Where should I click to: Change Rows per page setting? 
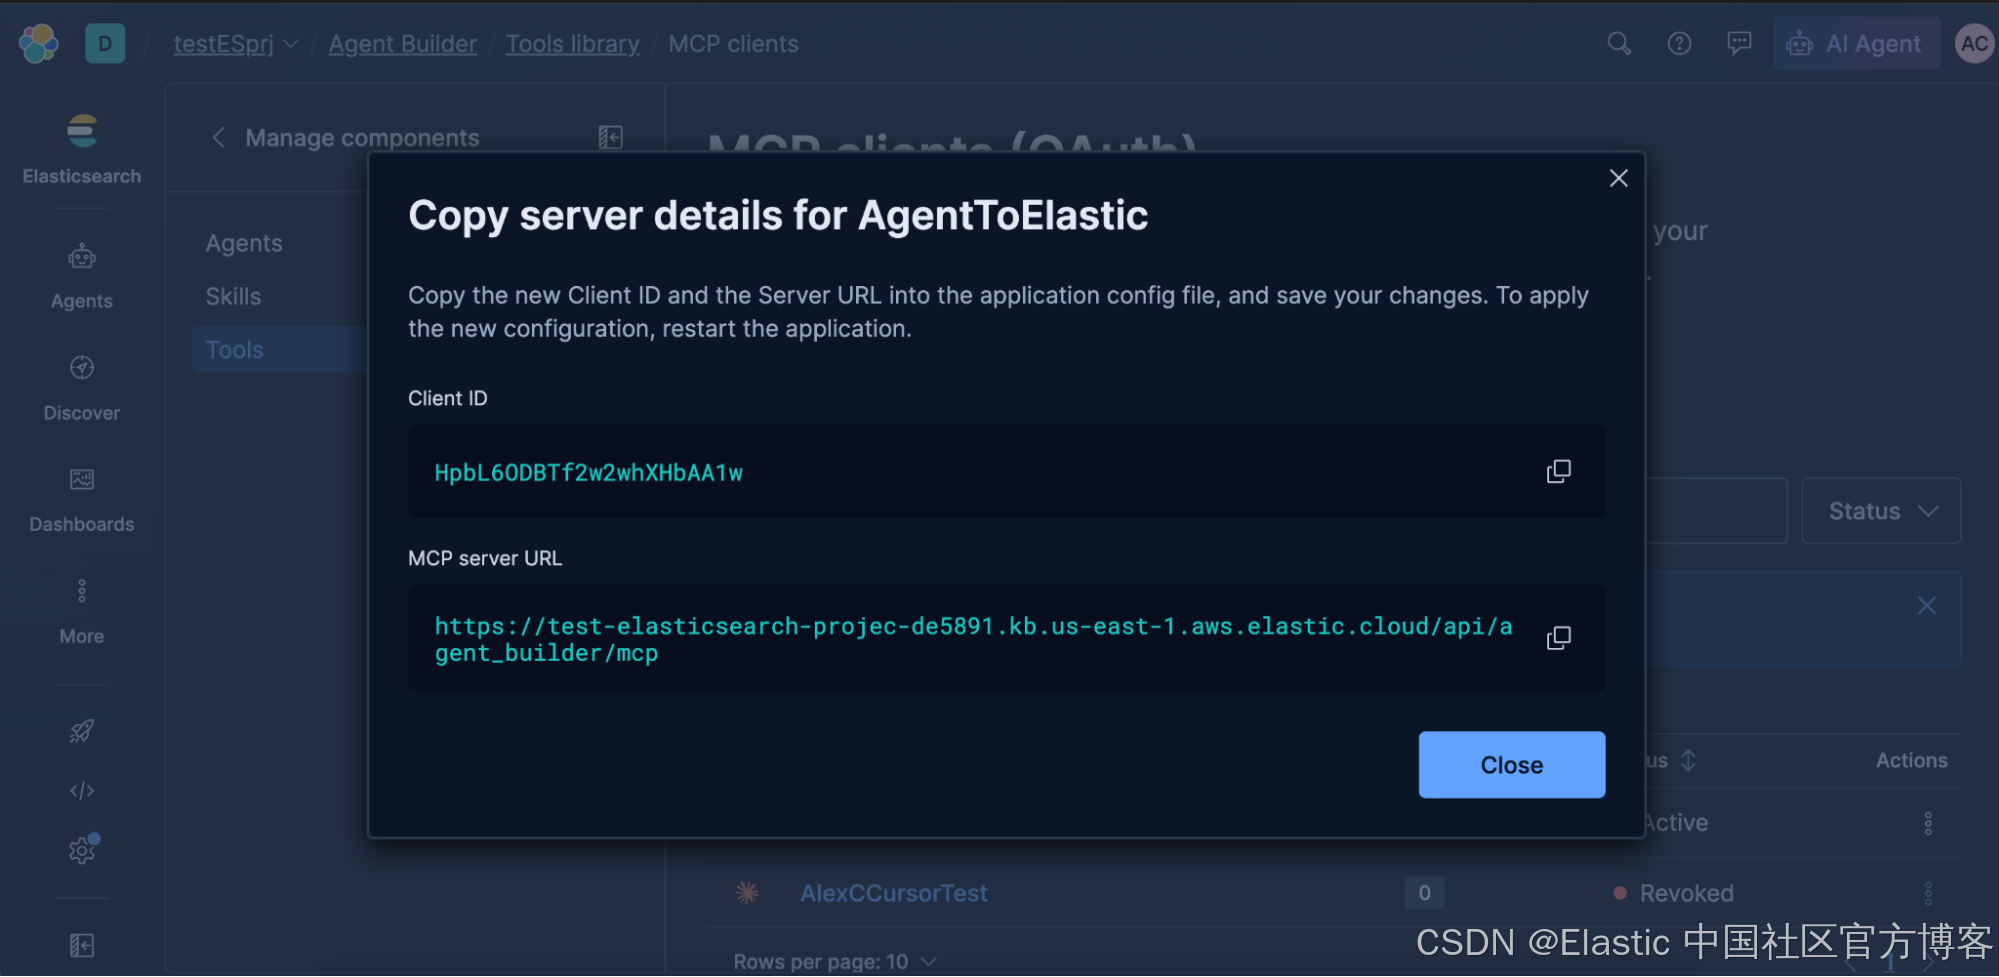835,961
